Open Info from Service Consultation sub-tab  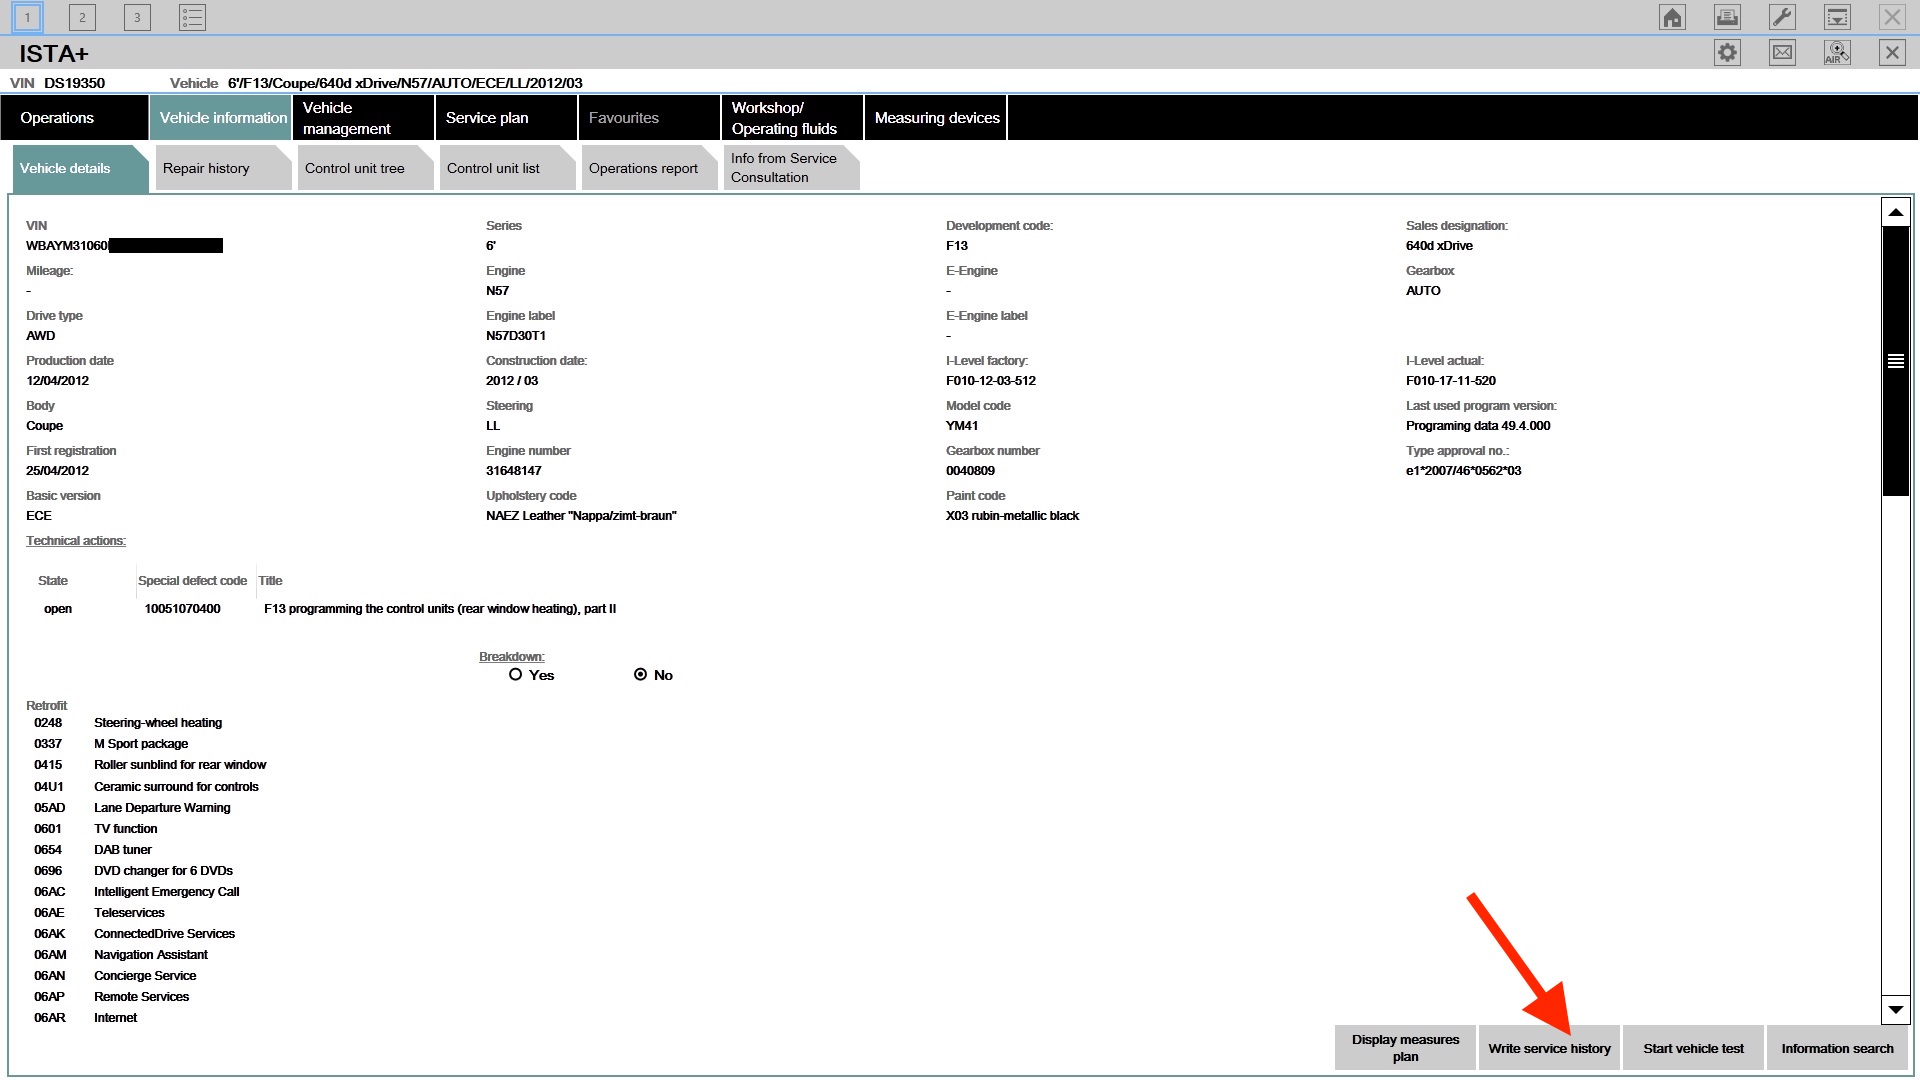(791, 168)
